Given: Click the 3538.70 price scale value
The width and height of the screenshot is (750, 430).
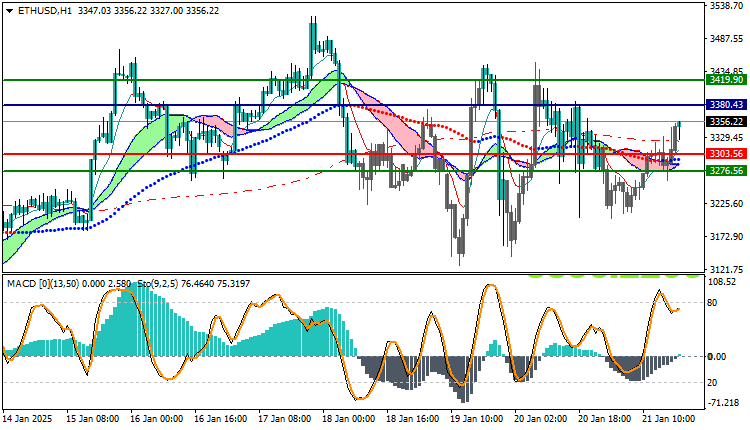Looking at the screenshot, I should [726, 6].
